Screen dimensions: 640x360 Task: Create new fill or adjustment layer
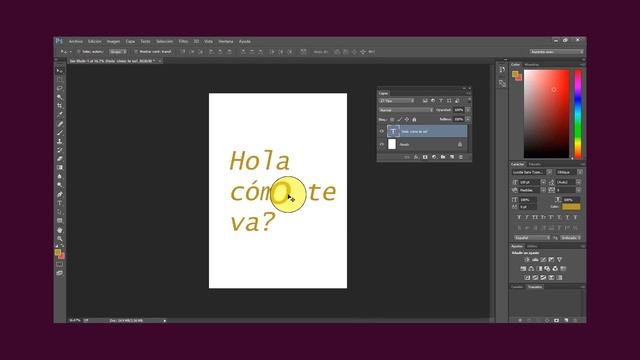coord(434,157)
